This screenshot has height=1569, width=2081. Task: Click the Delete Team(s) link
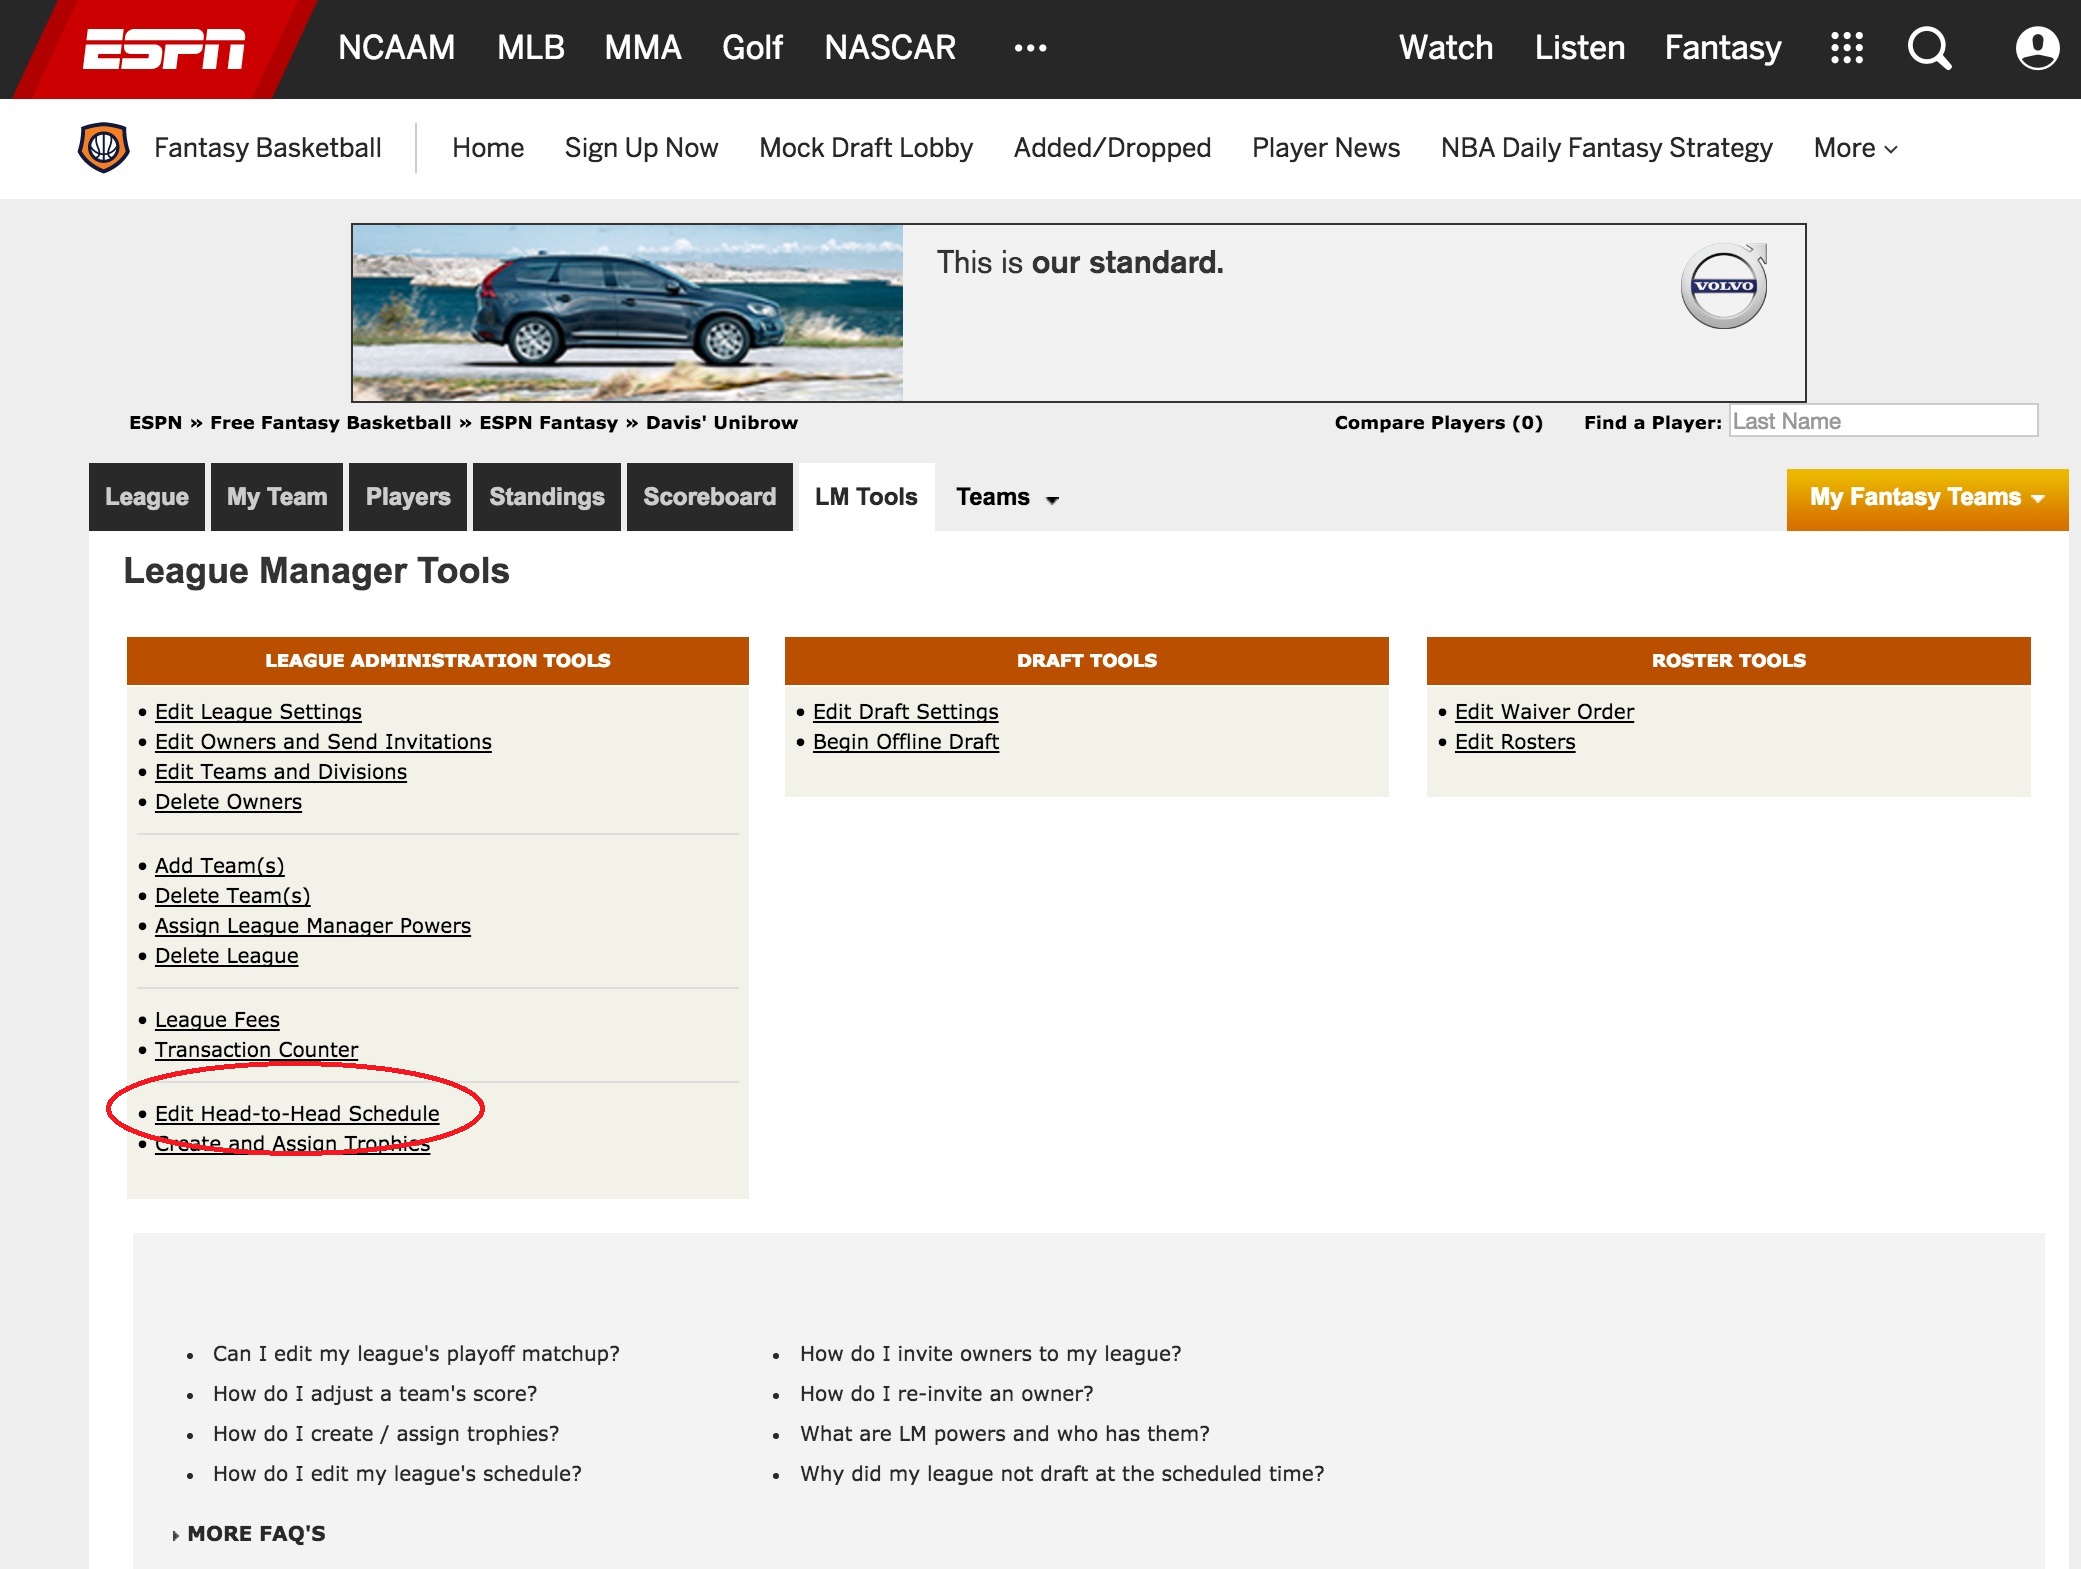coord(233,896)
